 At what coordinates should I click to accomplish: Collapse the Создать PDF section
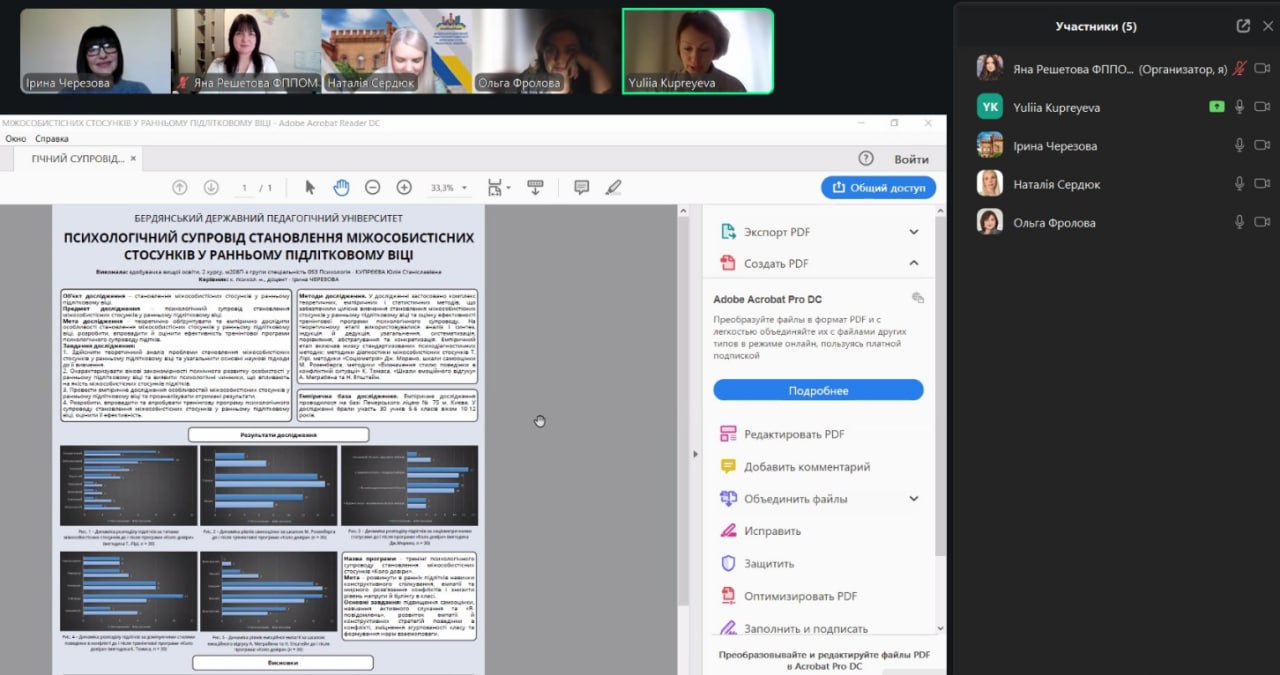[x=913, y=264]
